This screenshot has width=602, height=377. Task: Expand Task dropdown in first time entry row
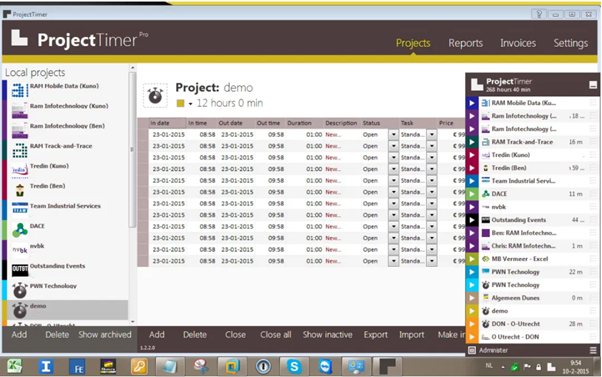click(432, 135)
